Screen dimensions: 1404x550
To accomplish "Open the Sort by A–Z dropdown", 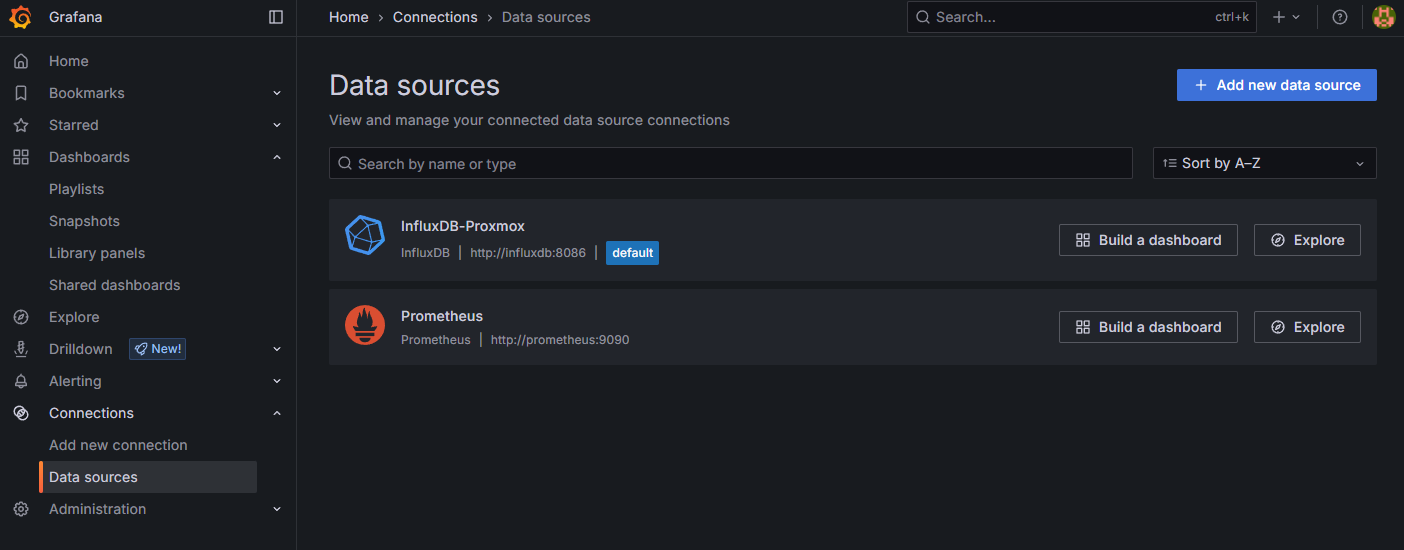I will point(1265,163).
